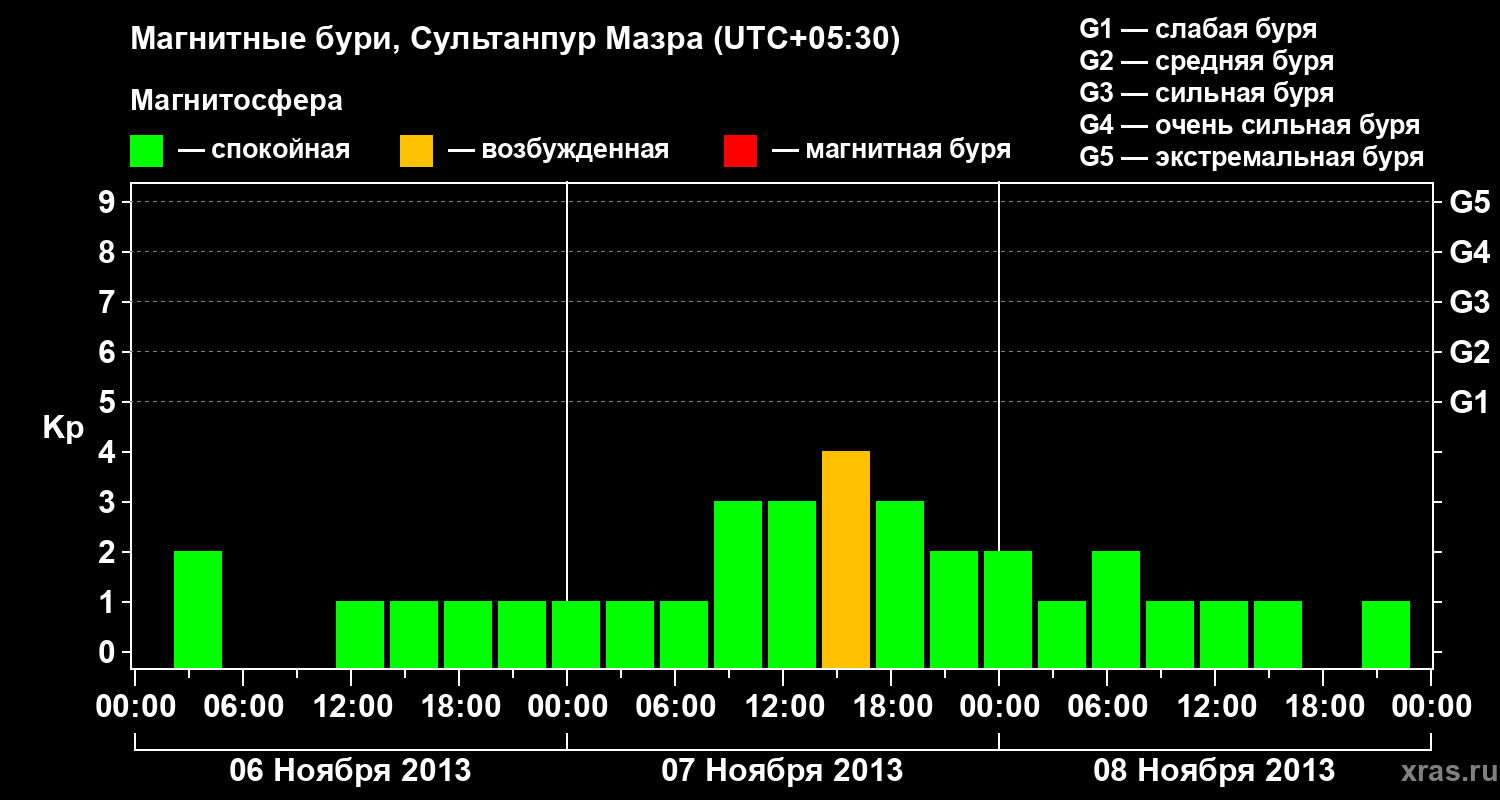Click the 'G4' label on the right axis
The height and width of the screenshot is (800, 1500).
click(x=1469, y=252)
